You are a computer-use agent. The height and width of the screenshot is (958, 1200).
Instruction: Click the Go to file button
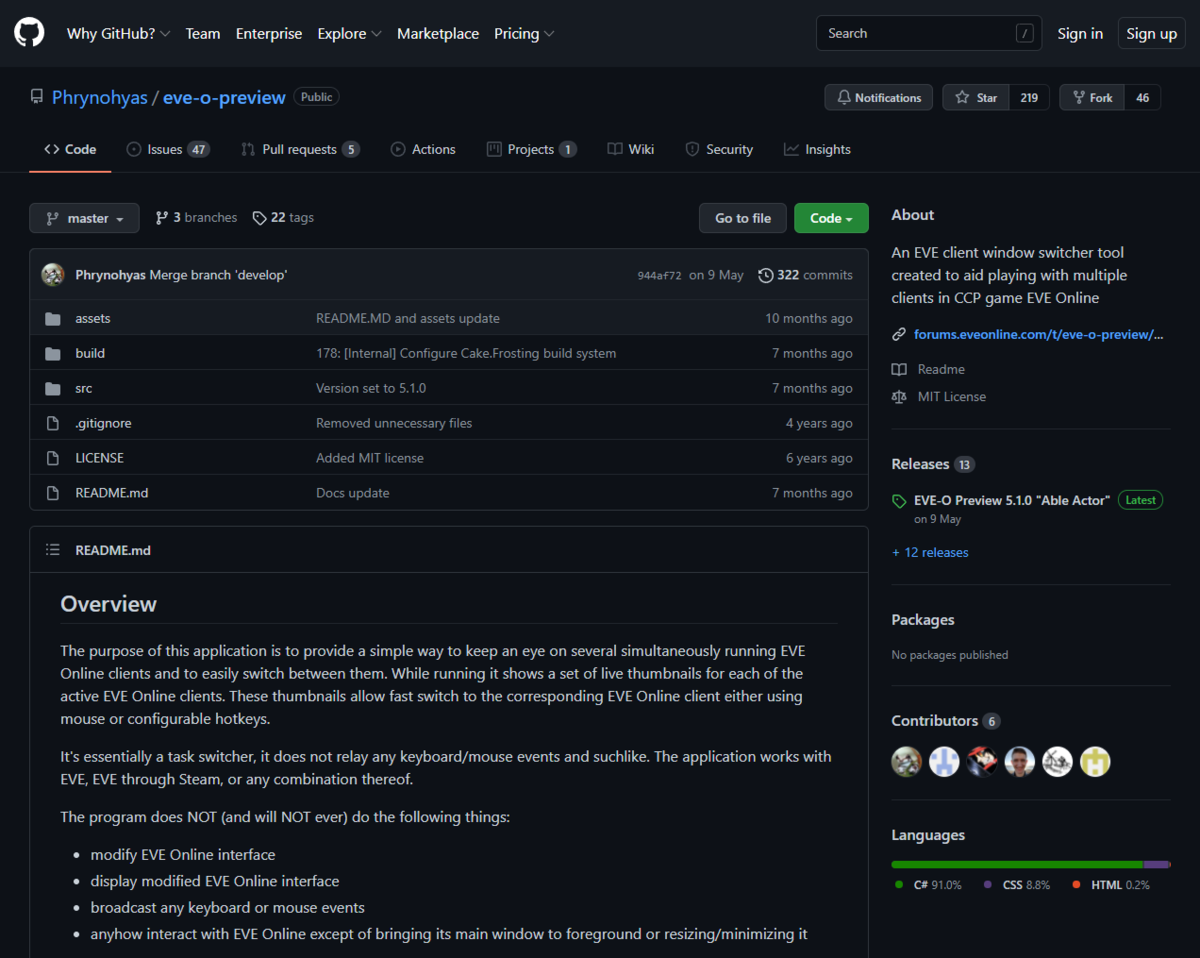pyautogui.click(x=743, y=218)
